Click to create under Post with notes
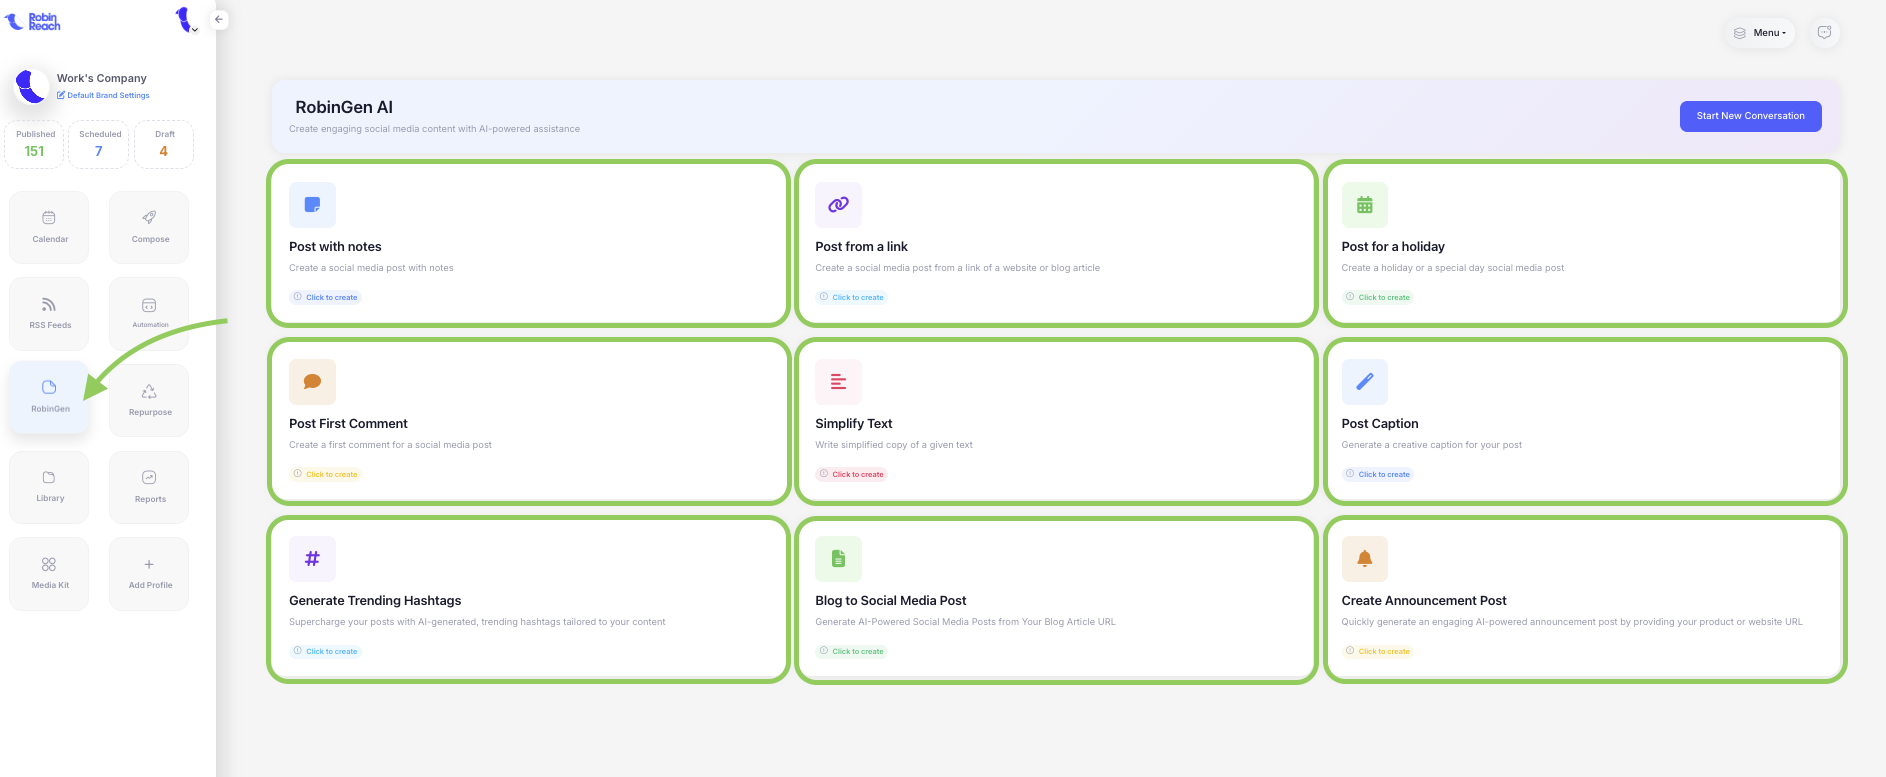 tap(325, 297)
